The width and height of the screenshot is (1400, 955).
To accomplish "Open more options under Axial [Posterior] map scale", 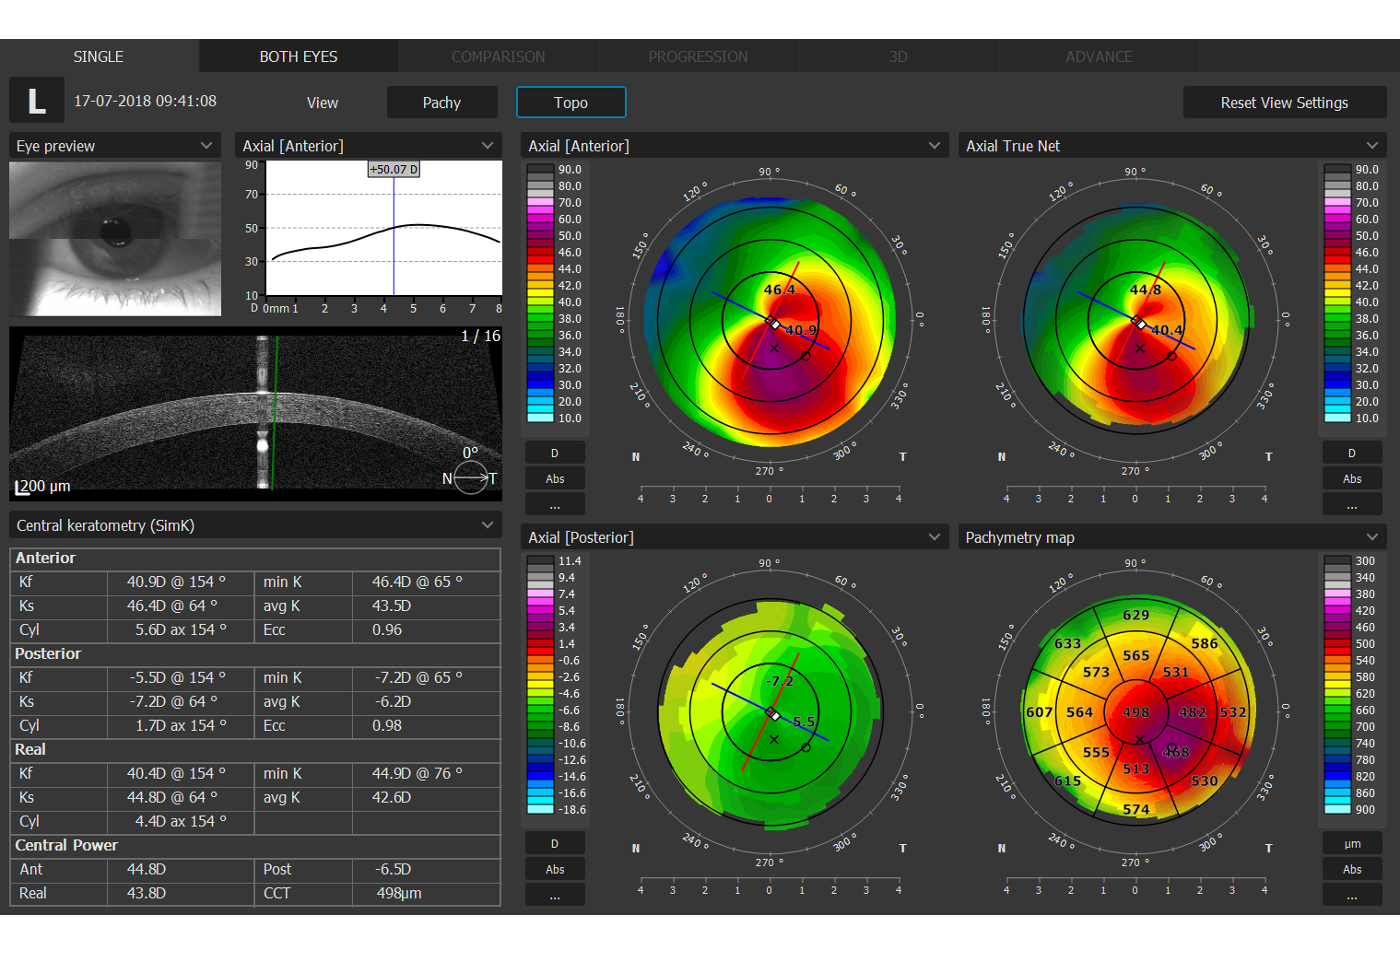I will click(x=555, y=895).
